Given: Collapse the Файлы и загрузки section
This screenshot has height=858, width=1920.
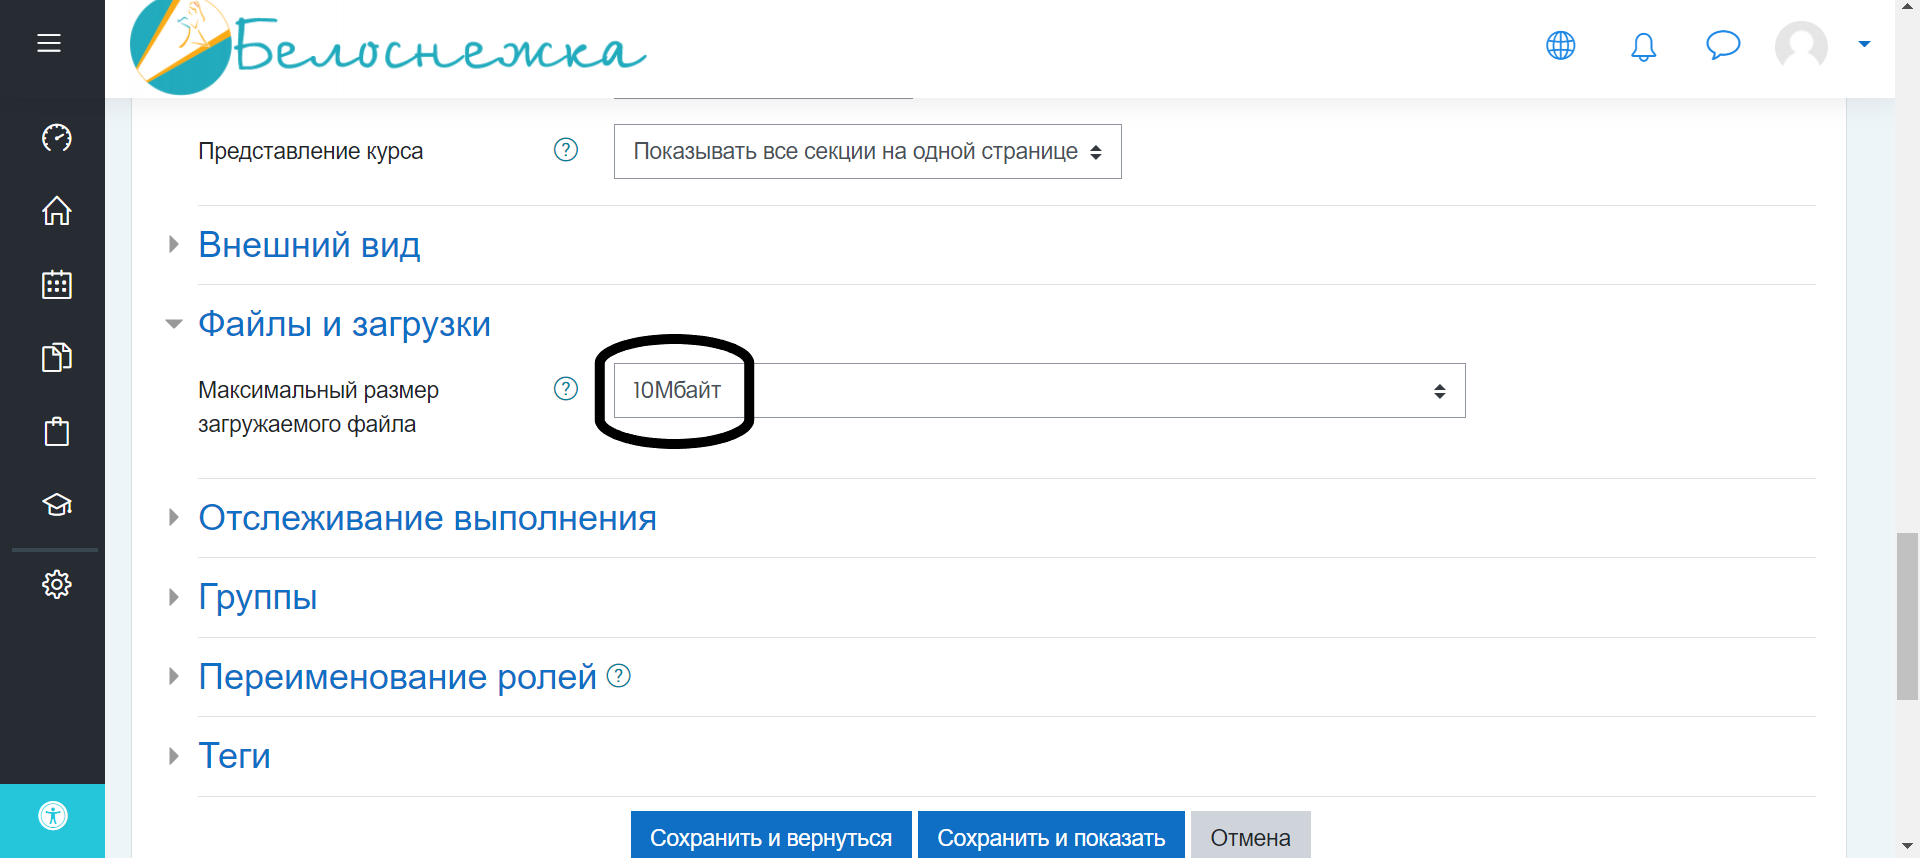Looking at the screenshot, I should (344, 324).
